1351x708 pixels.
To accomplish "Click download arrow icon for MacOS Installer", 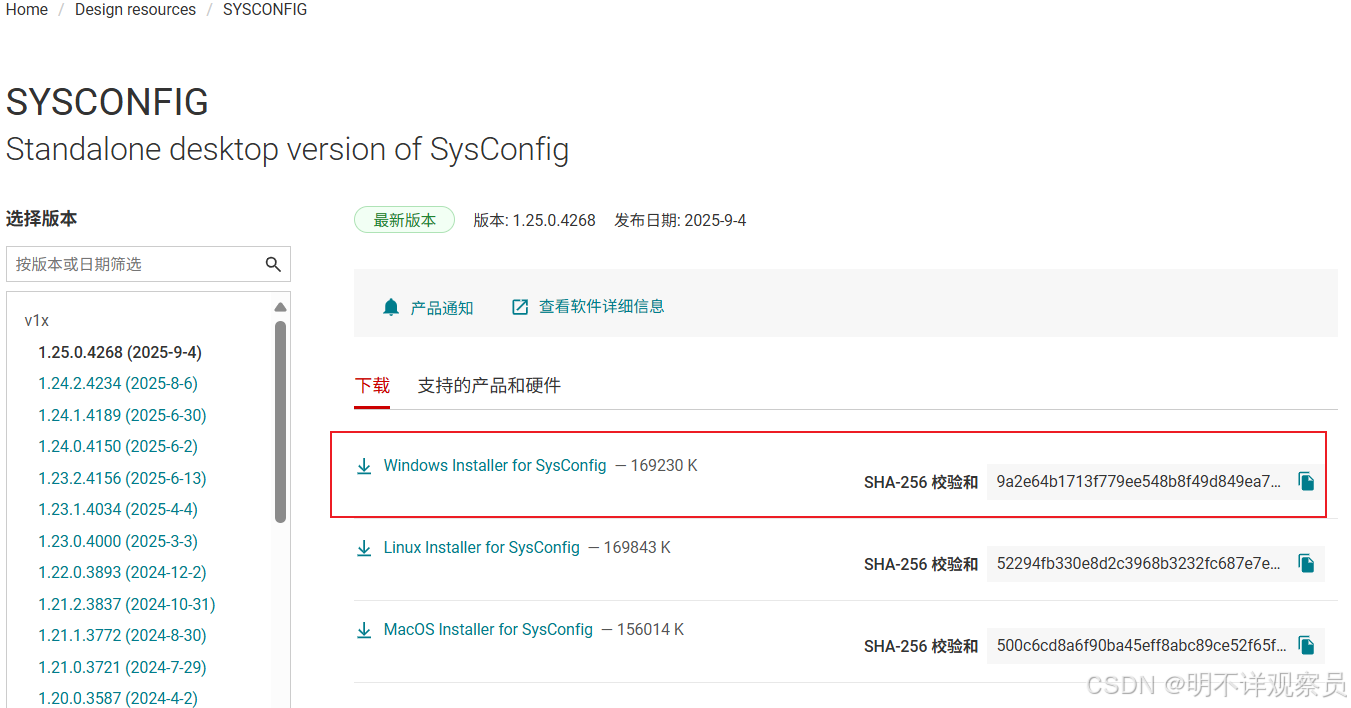I will pyautogui.click(x=365, y=630).
